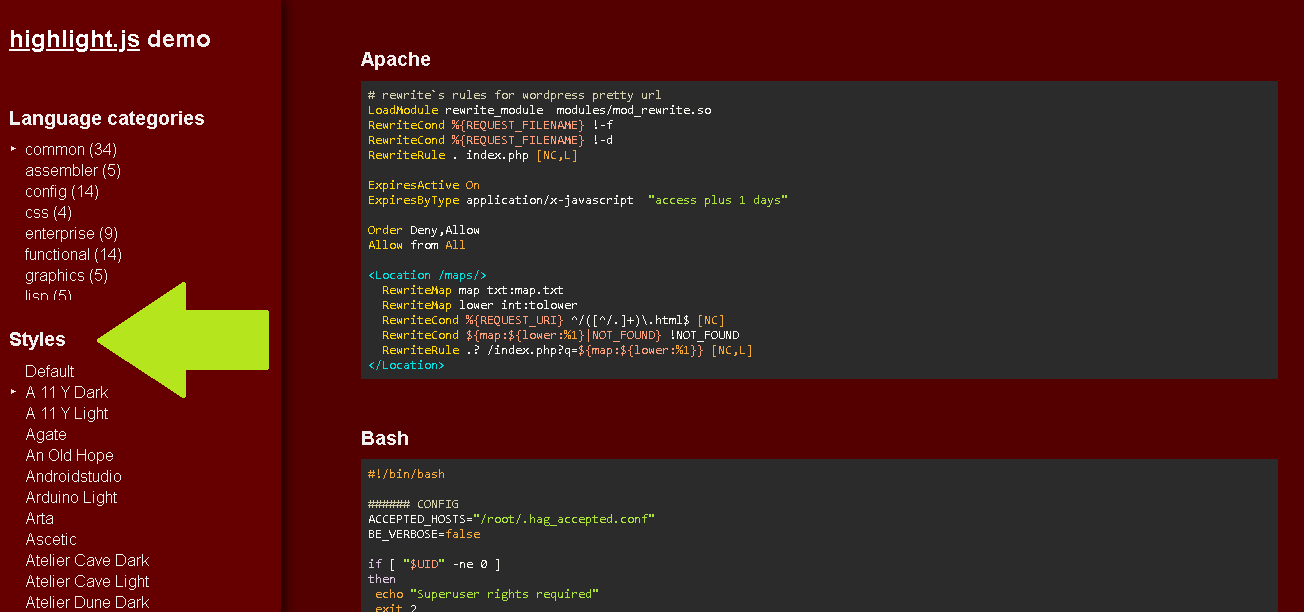1304x612 pixels.
Task: Select the graphics (5) language category
Action: [66, 275]
